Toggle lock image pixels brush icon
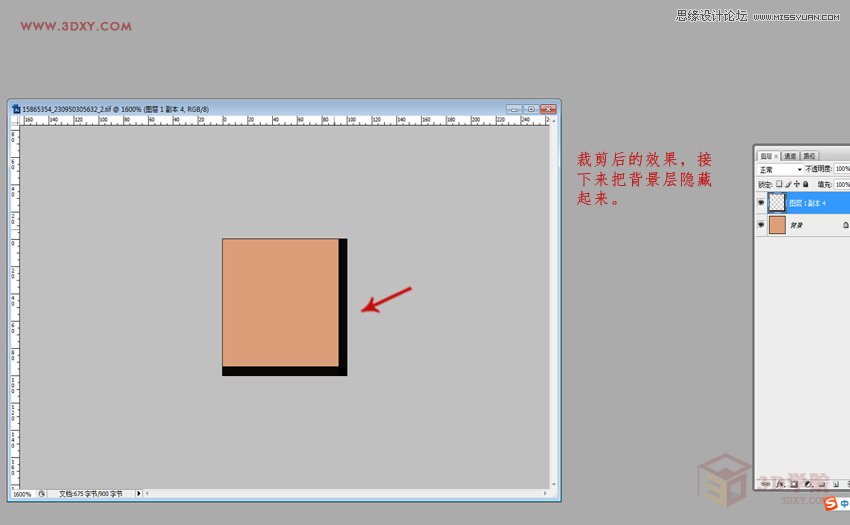 788,184
